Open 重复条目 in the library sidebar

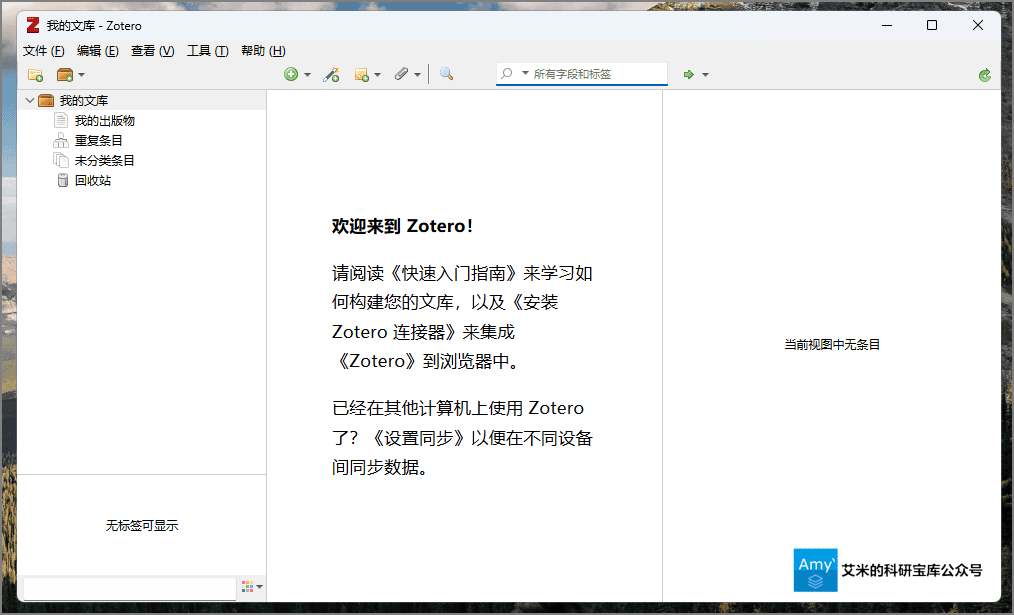[x=98, y=140]
